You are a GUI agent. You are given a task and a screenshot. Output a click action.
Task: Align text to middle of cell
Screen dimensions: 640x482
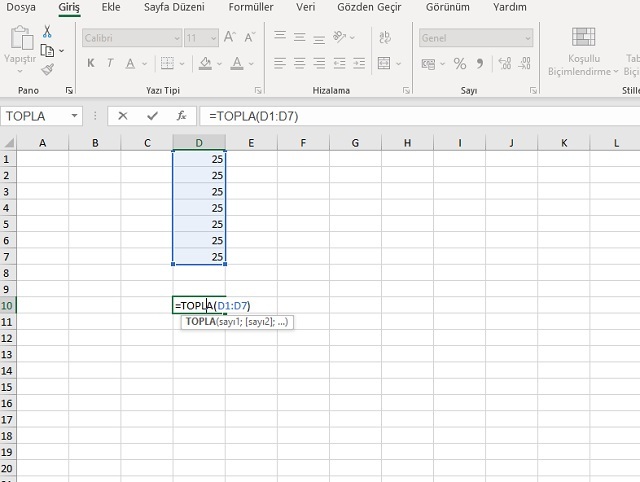(x=300, y=38)
